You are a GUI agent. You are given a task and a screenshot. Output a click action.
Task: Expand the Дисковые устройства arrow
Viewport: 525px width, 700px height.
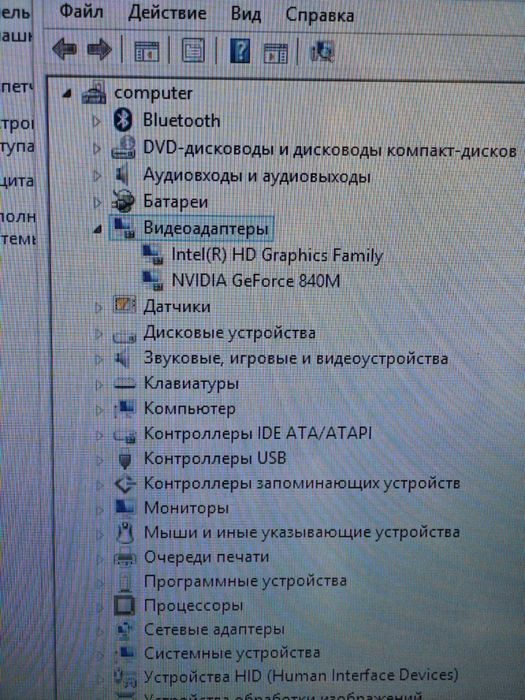98,334
